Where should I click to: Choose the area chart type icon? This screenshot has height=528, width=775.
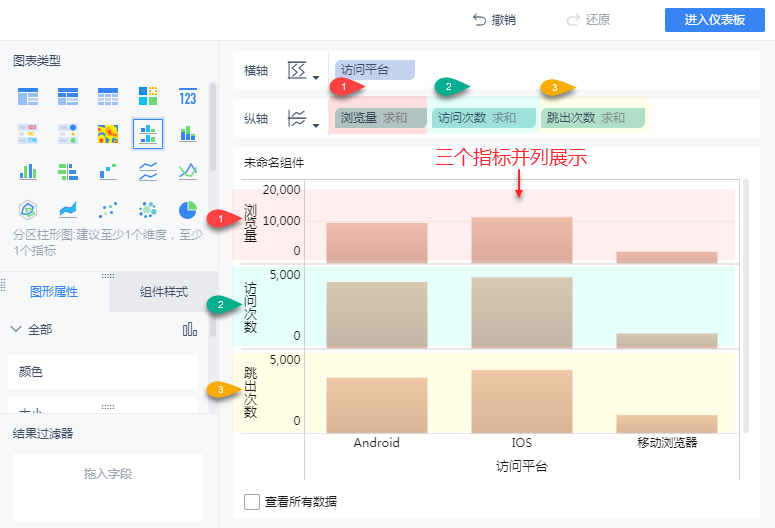pyautogui.click(x=68, y=210)
